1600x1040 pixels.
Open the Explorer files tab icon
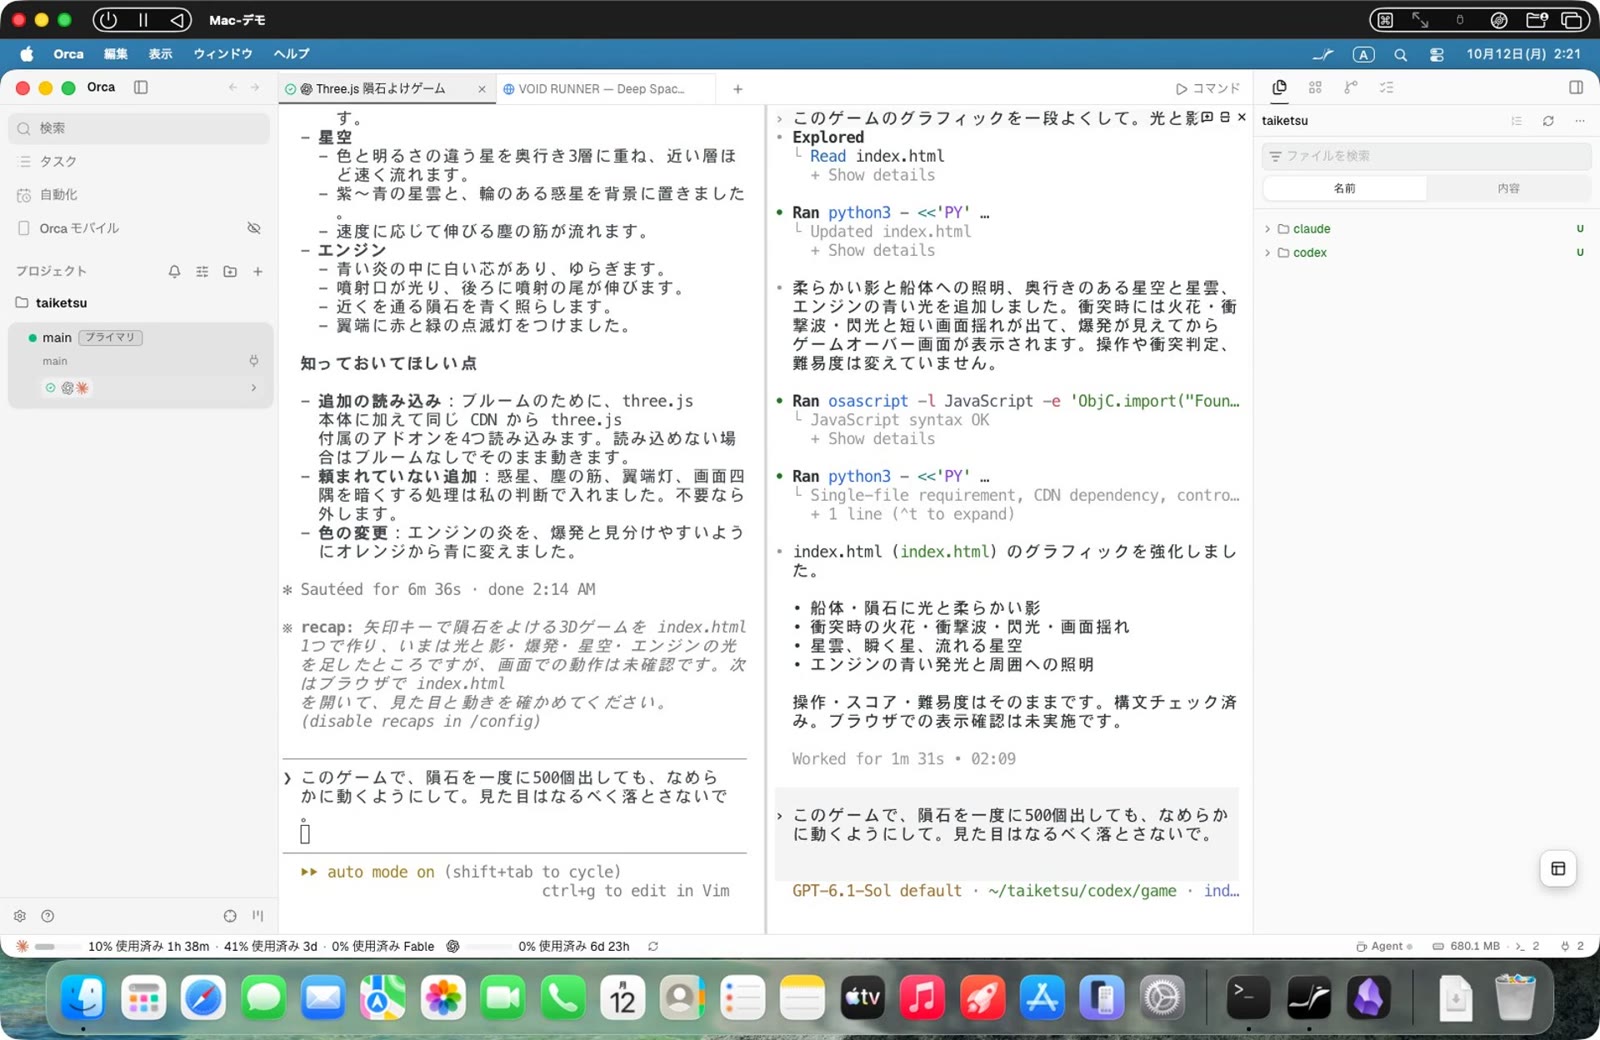pos(1279,88)
